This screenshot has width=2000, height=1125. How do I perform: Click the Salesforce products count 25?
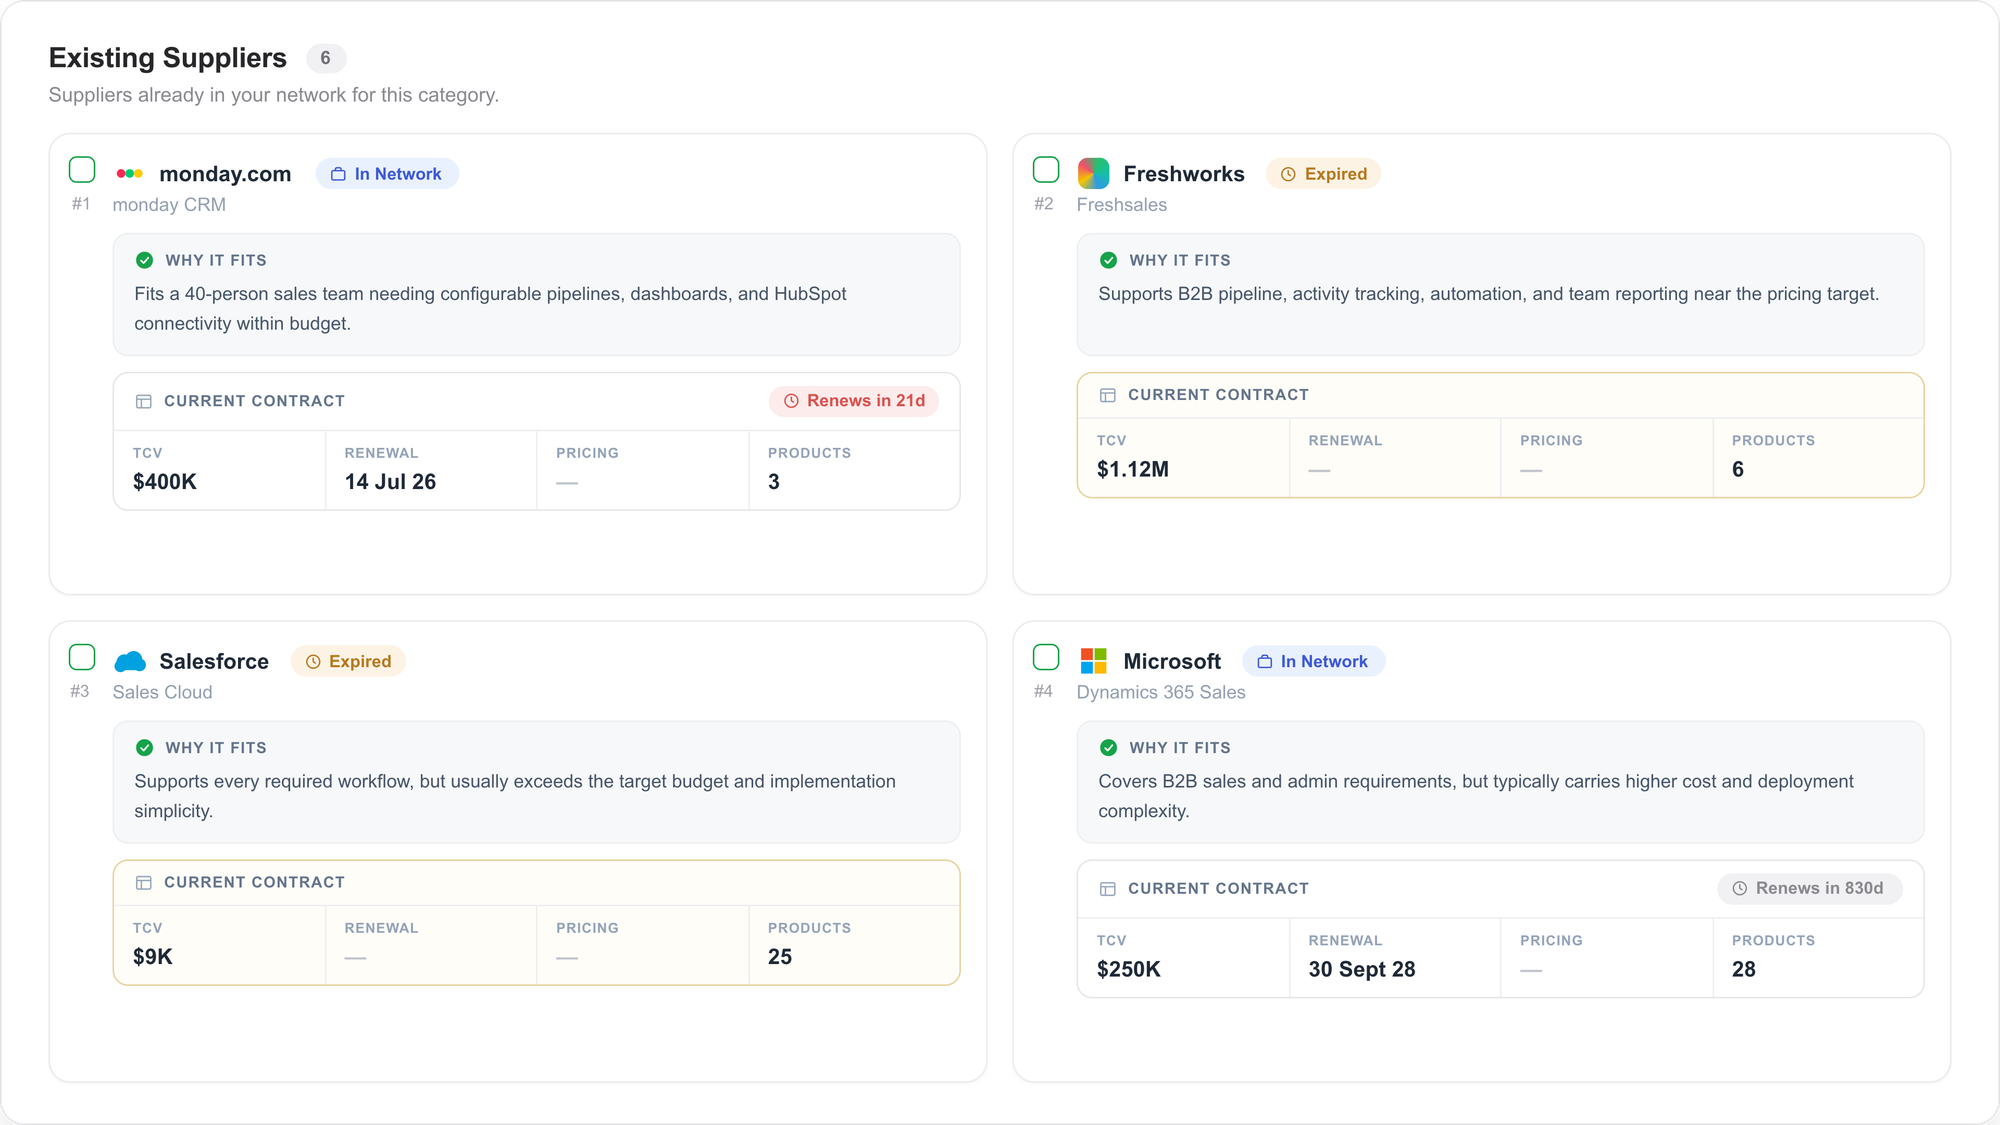point(780,957)
